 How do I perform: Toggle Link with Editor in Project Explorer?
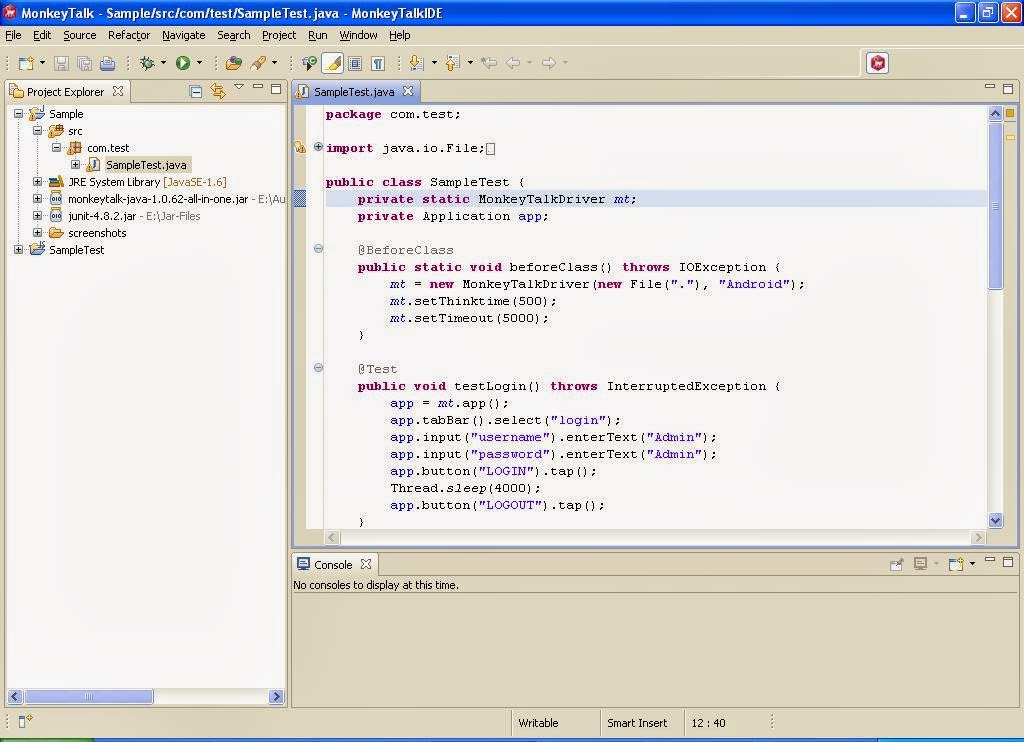click(218, 91)
